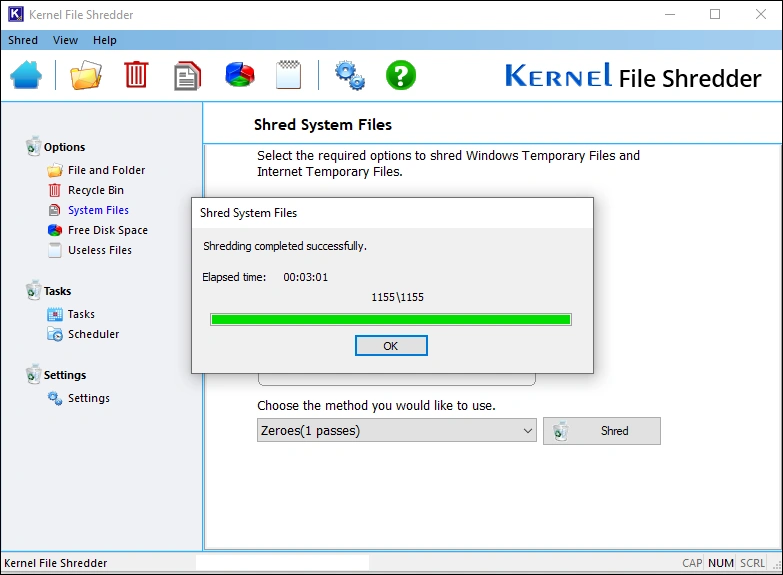This screenshot has width=783, height=575.
Task: Open Settings item in the sidebar
Action: point(88,398)
